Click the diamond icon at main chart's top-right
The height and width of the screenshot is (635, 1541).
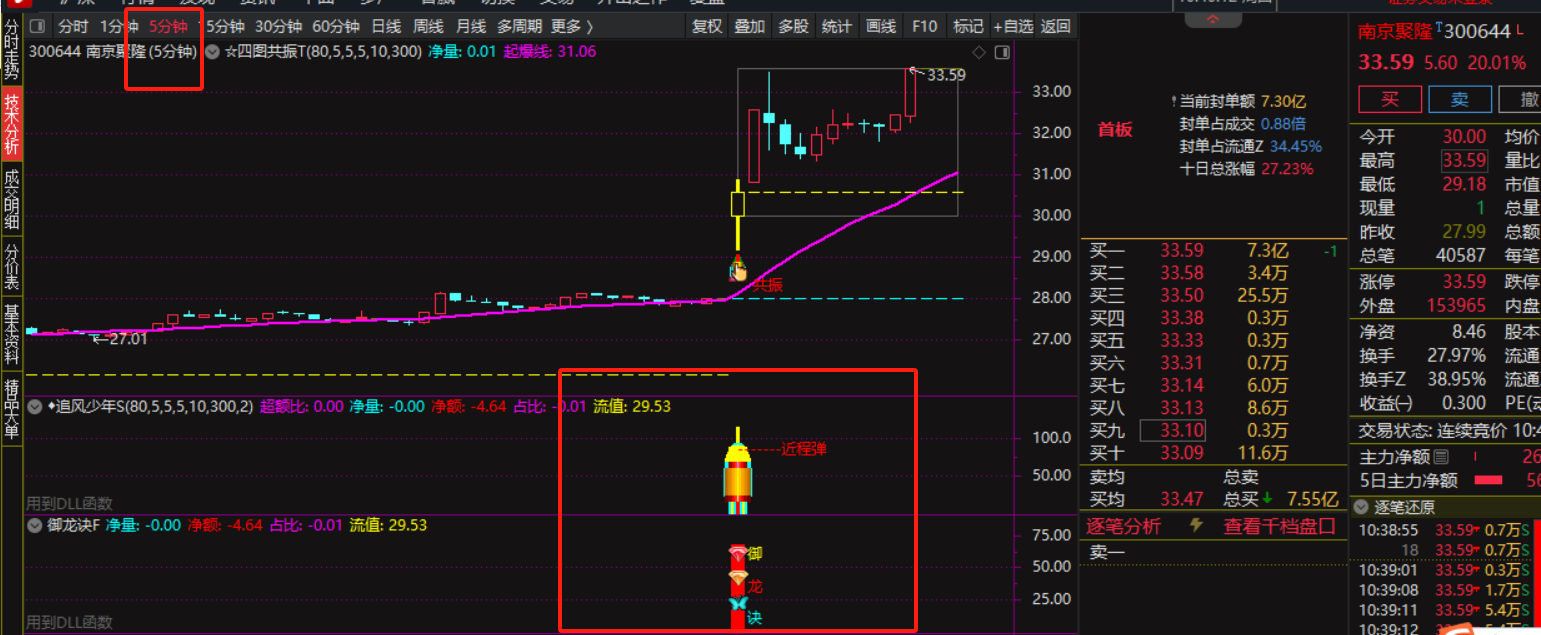(x=979, y=52)
